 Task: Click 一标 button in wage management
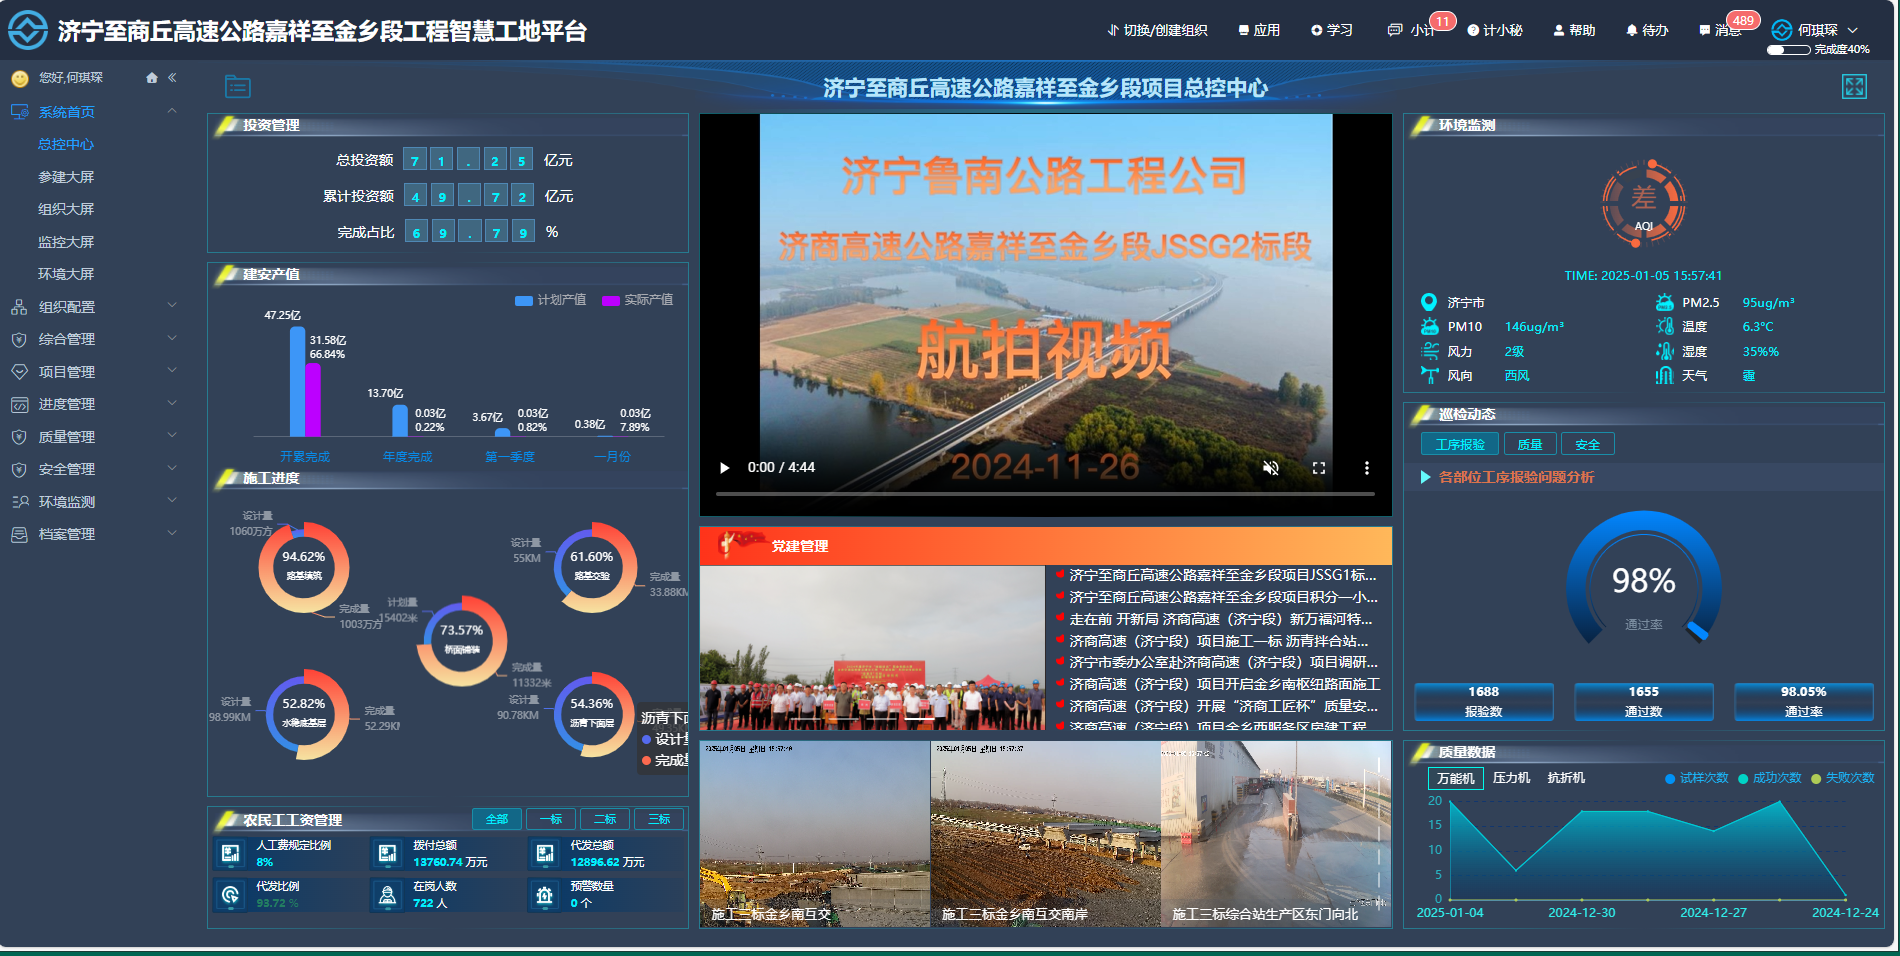tap(551, 819)
